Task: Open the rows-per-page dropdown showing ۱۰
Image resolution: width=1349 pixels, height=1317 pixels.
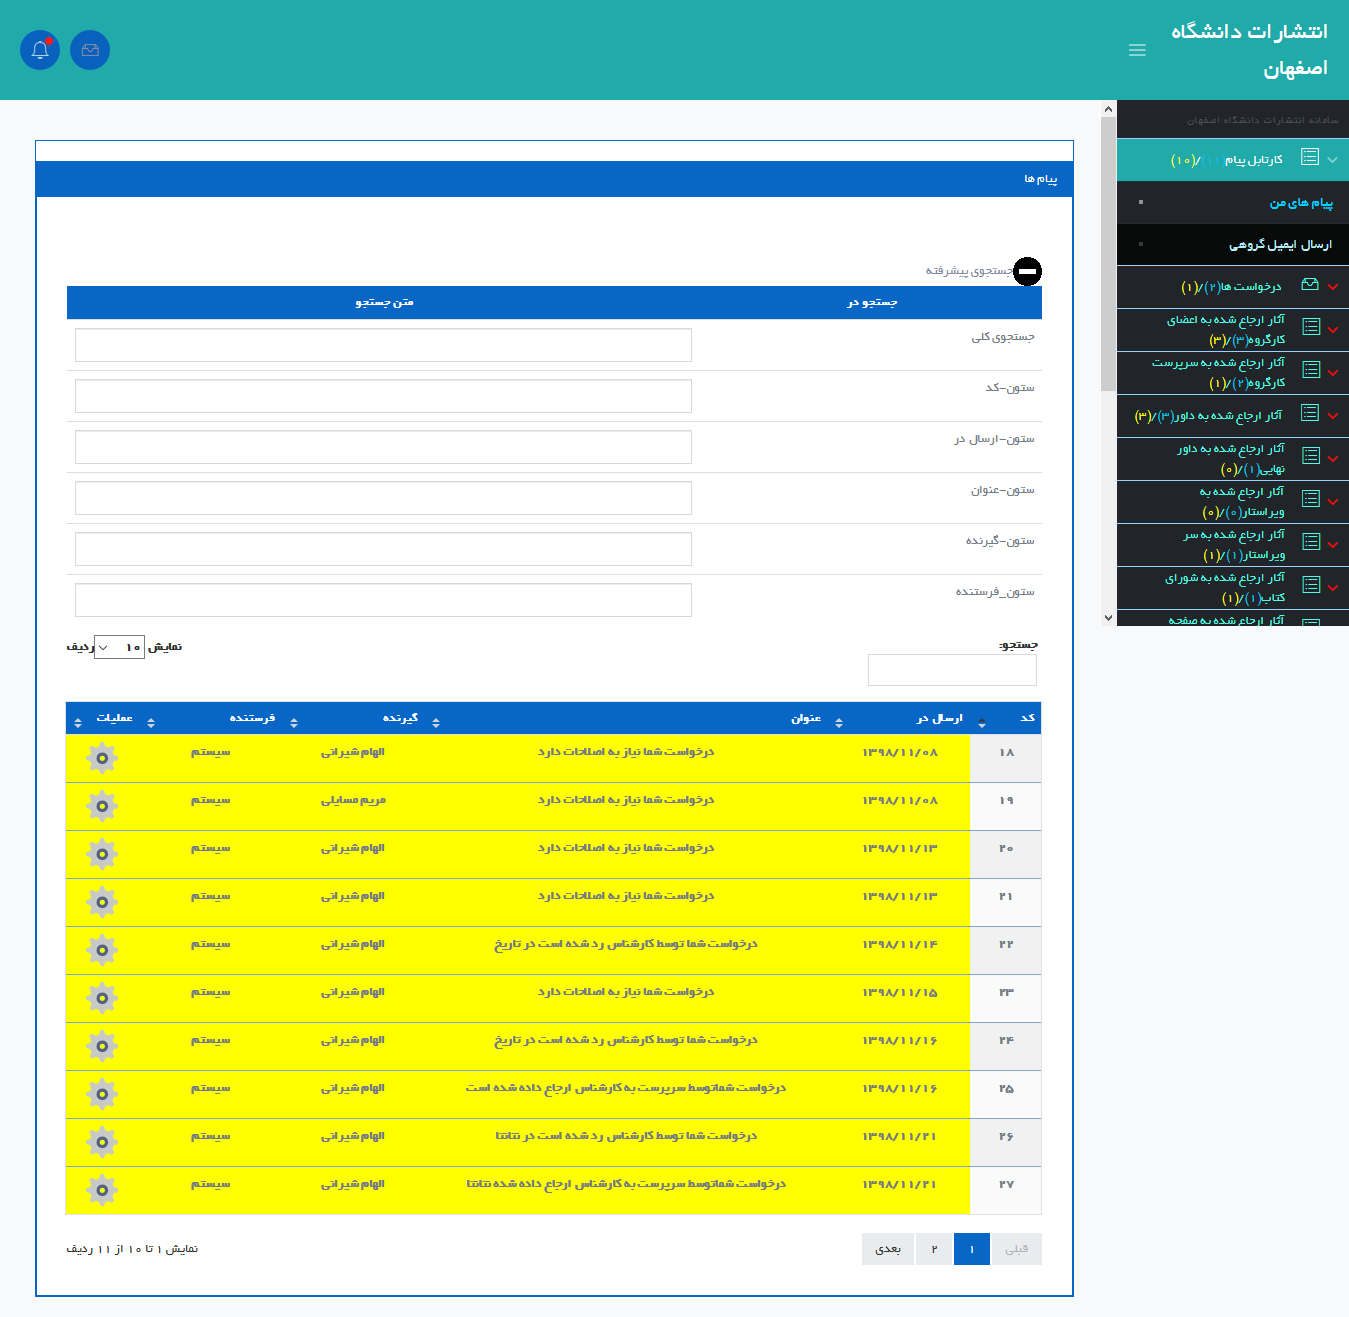Action: tap(119, 647)
